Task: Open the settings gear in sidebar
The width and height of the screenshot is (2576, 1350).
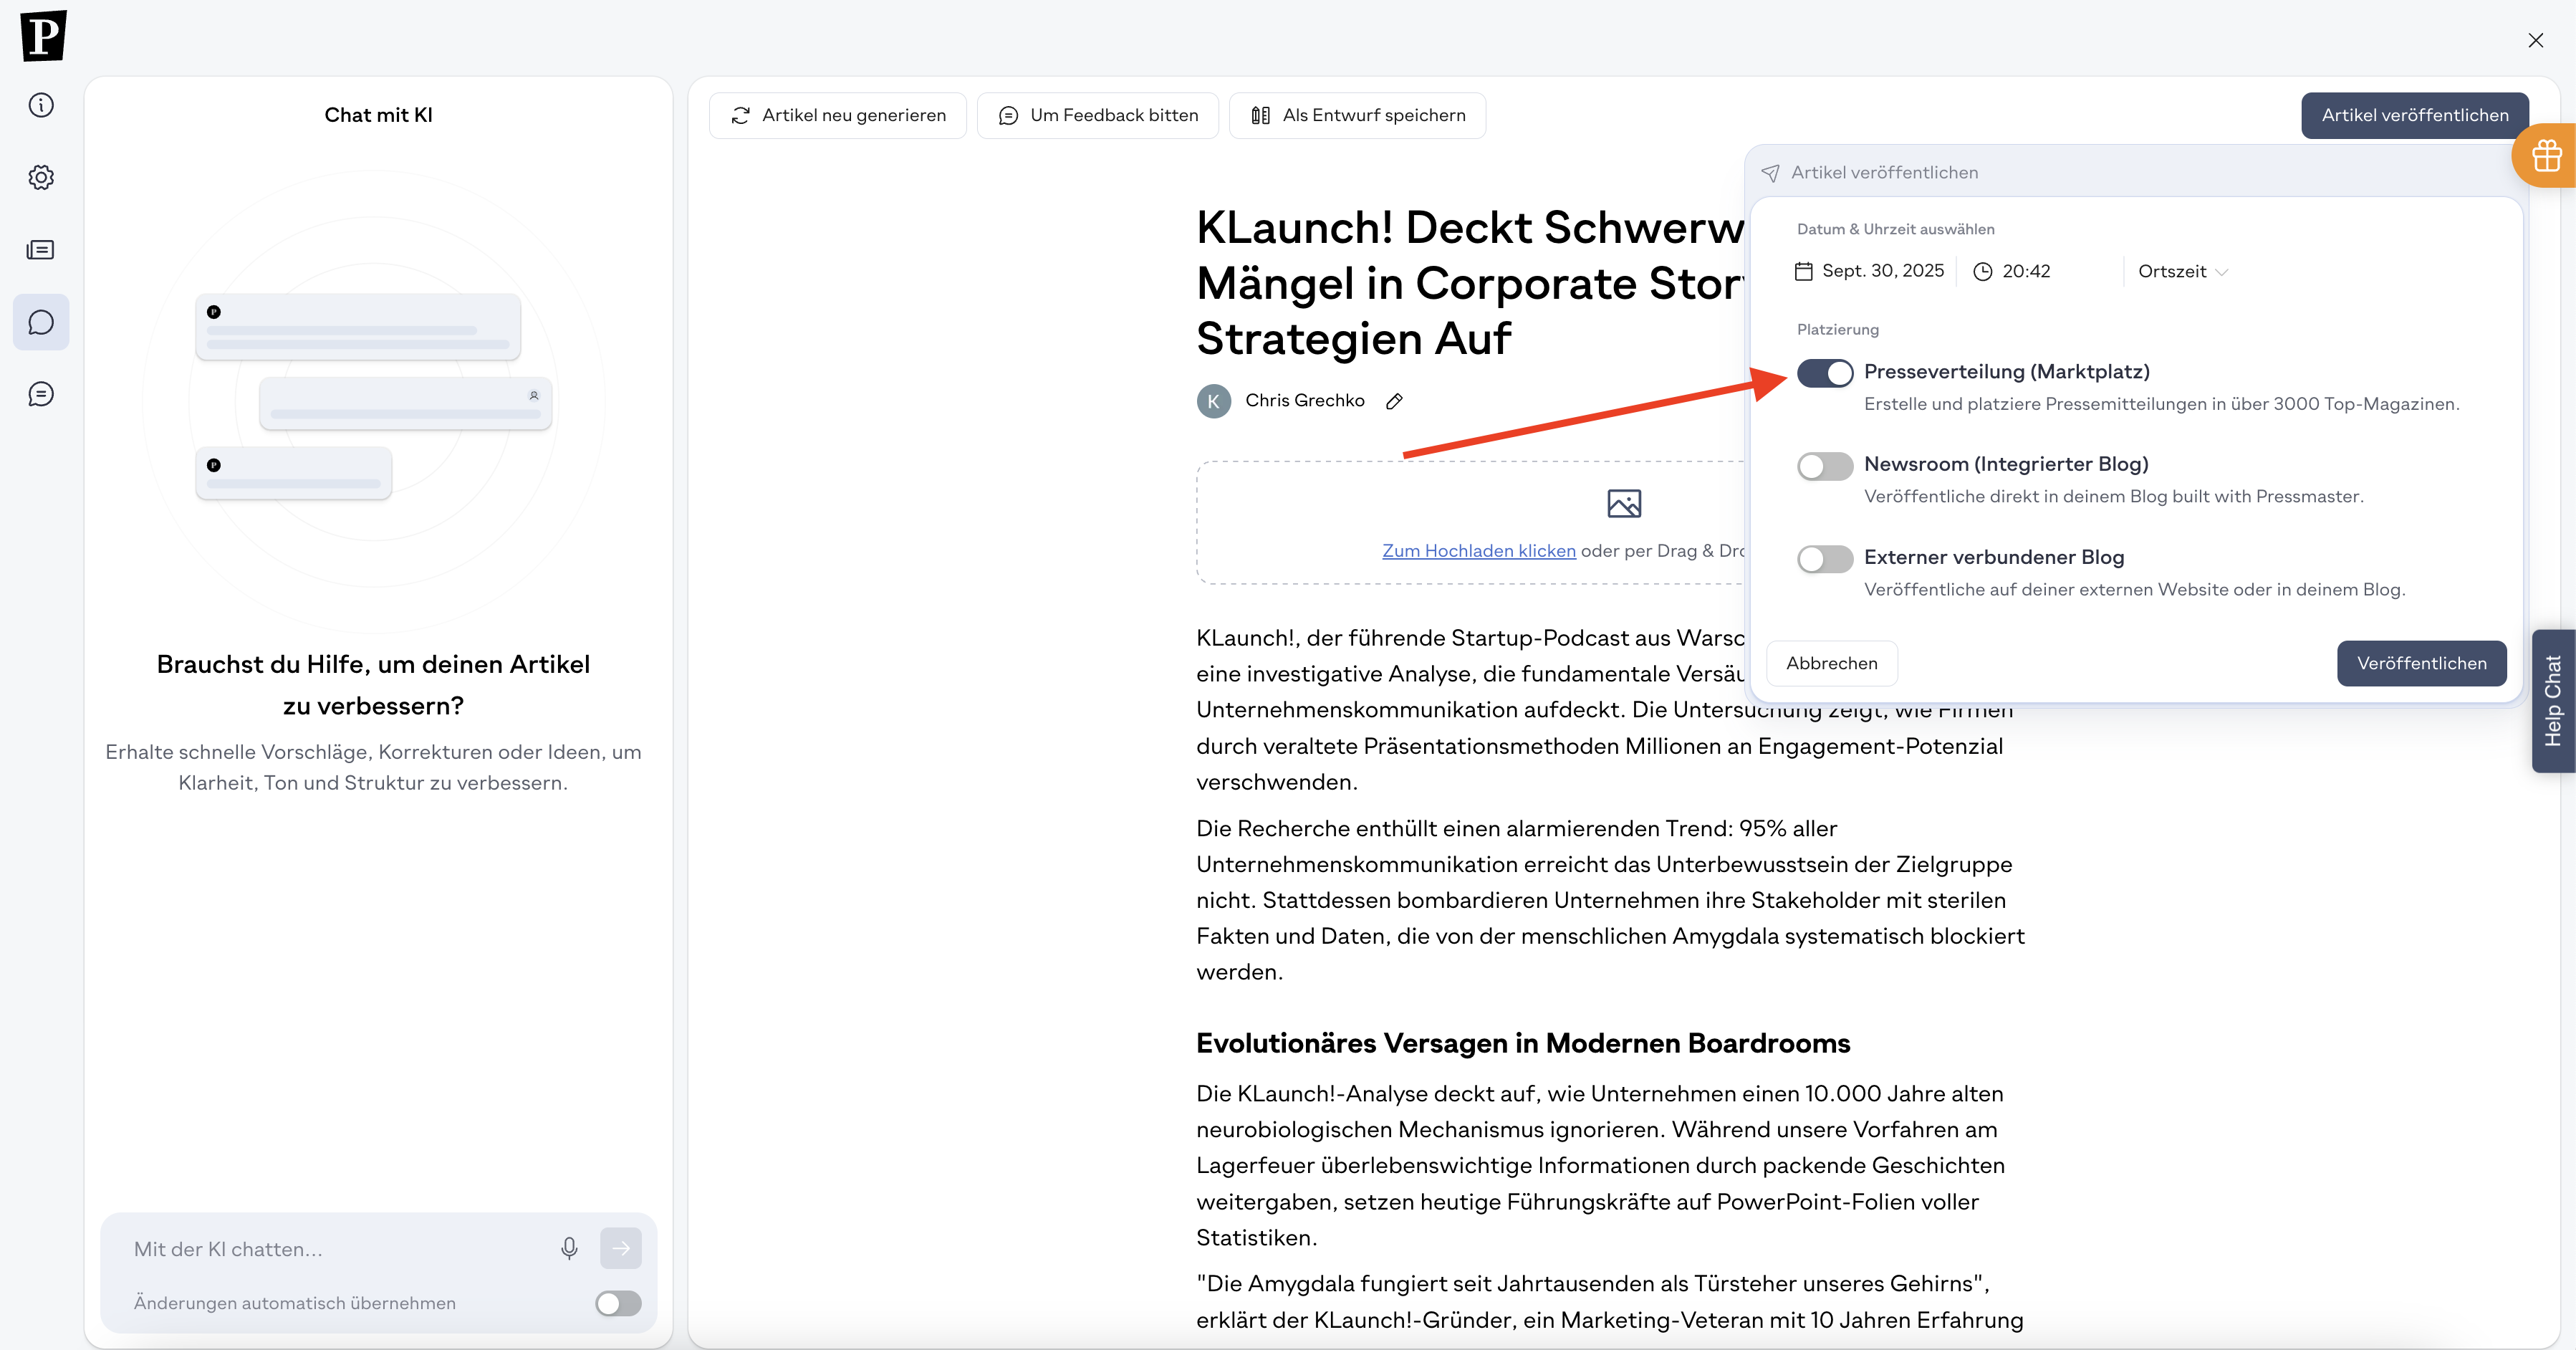Action: (41, 177)
